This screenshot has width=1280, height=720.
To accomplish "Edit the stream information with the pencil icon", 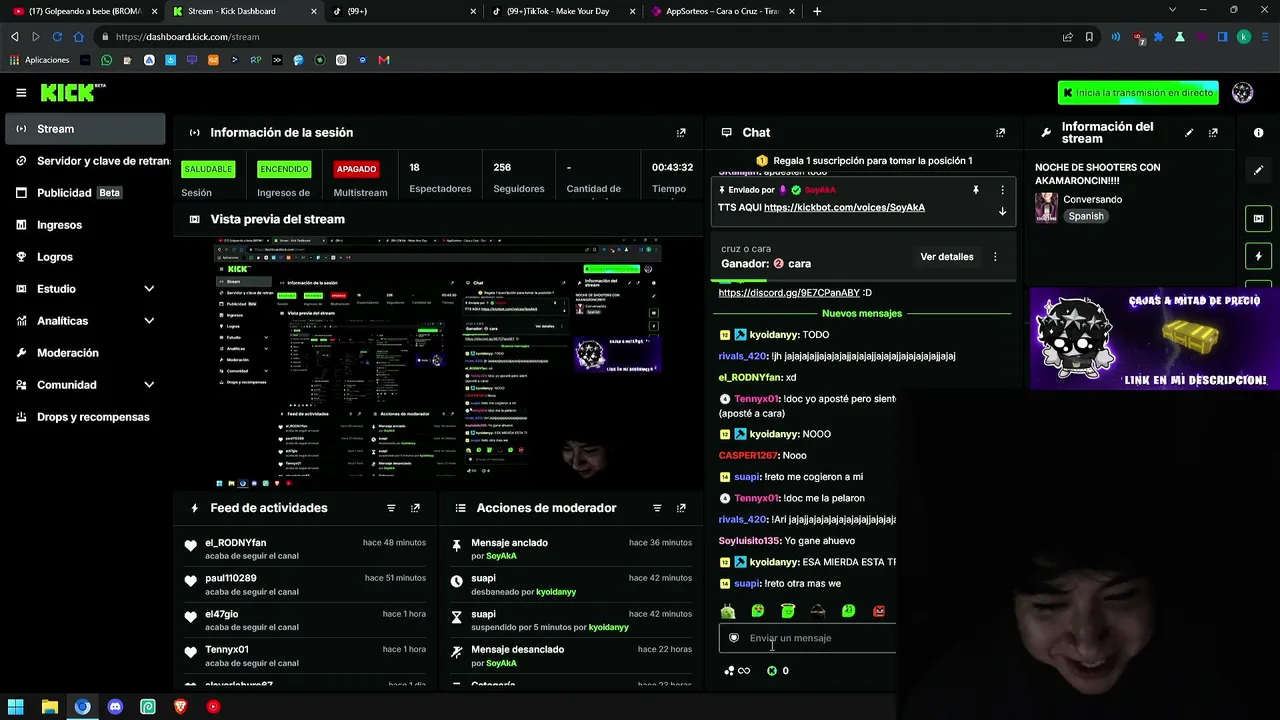I will pyautogui.click(x=1189, y=132).
